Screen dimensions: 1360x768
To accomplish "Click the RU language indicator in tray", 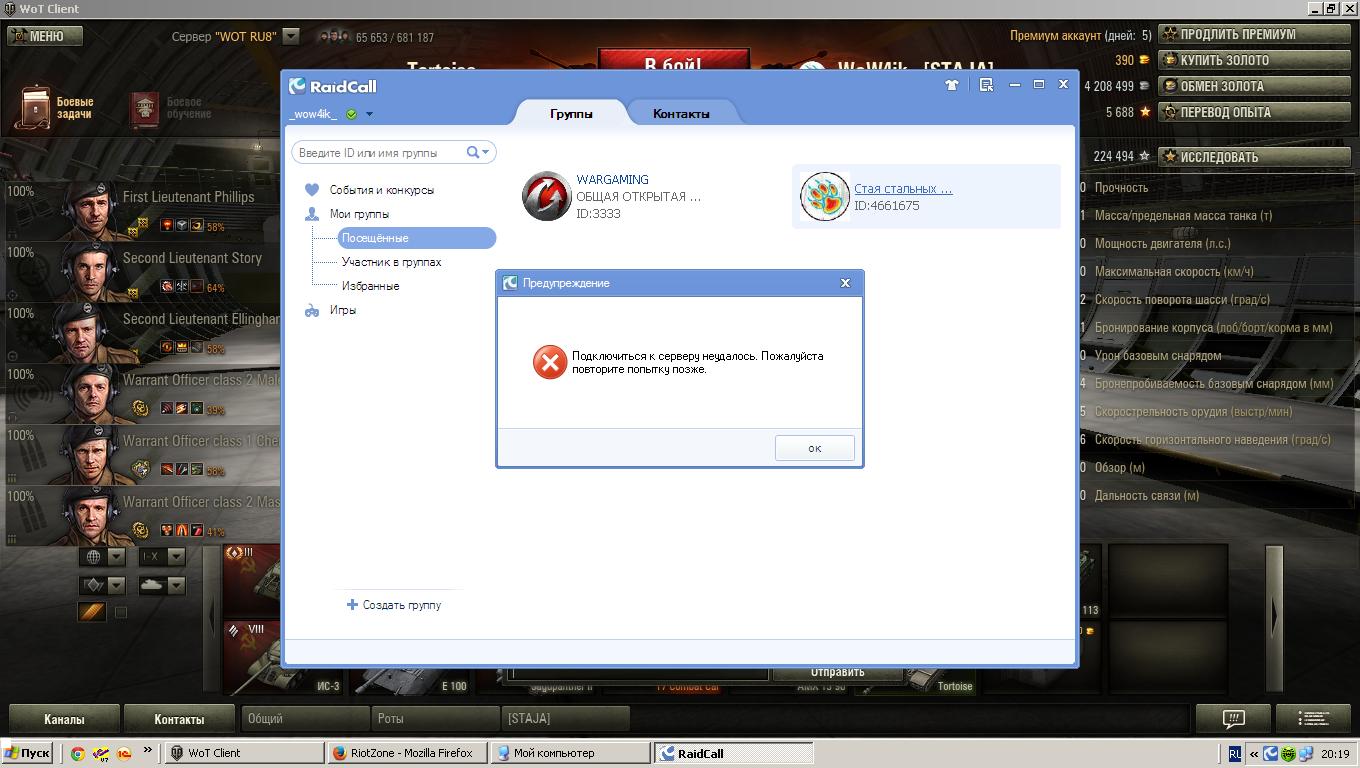I will click(x=1235, y=754).
